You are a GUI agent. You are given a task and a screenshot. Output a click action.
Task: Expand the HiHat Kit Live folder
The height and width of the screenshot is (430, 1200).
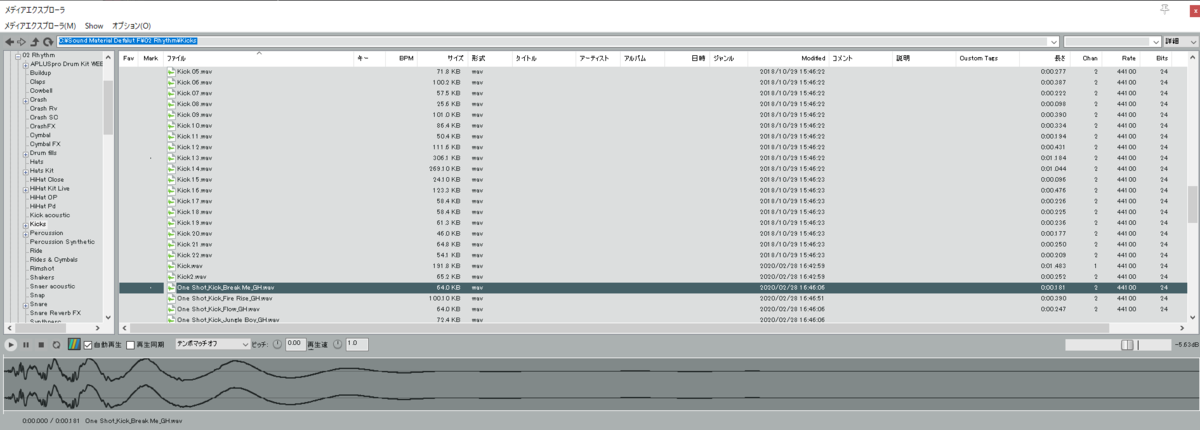coord(25,188)
